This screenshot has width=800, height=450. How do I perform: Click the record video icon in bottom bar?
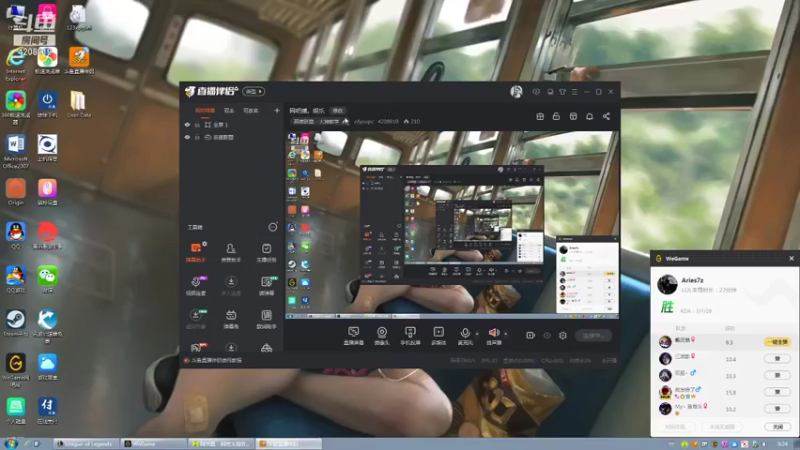coord(531,335)
